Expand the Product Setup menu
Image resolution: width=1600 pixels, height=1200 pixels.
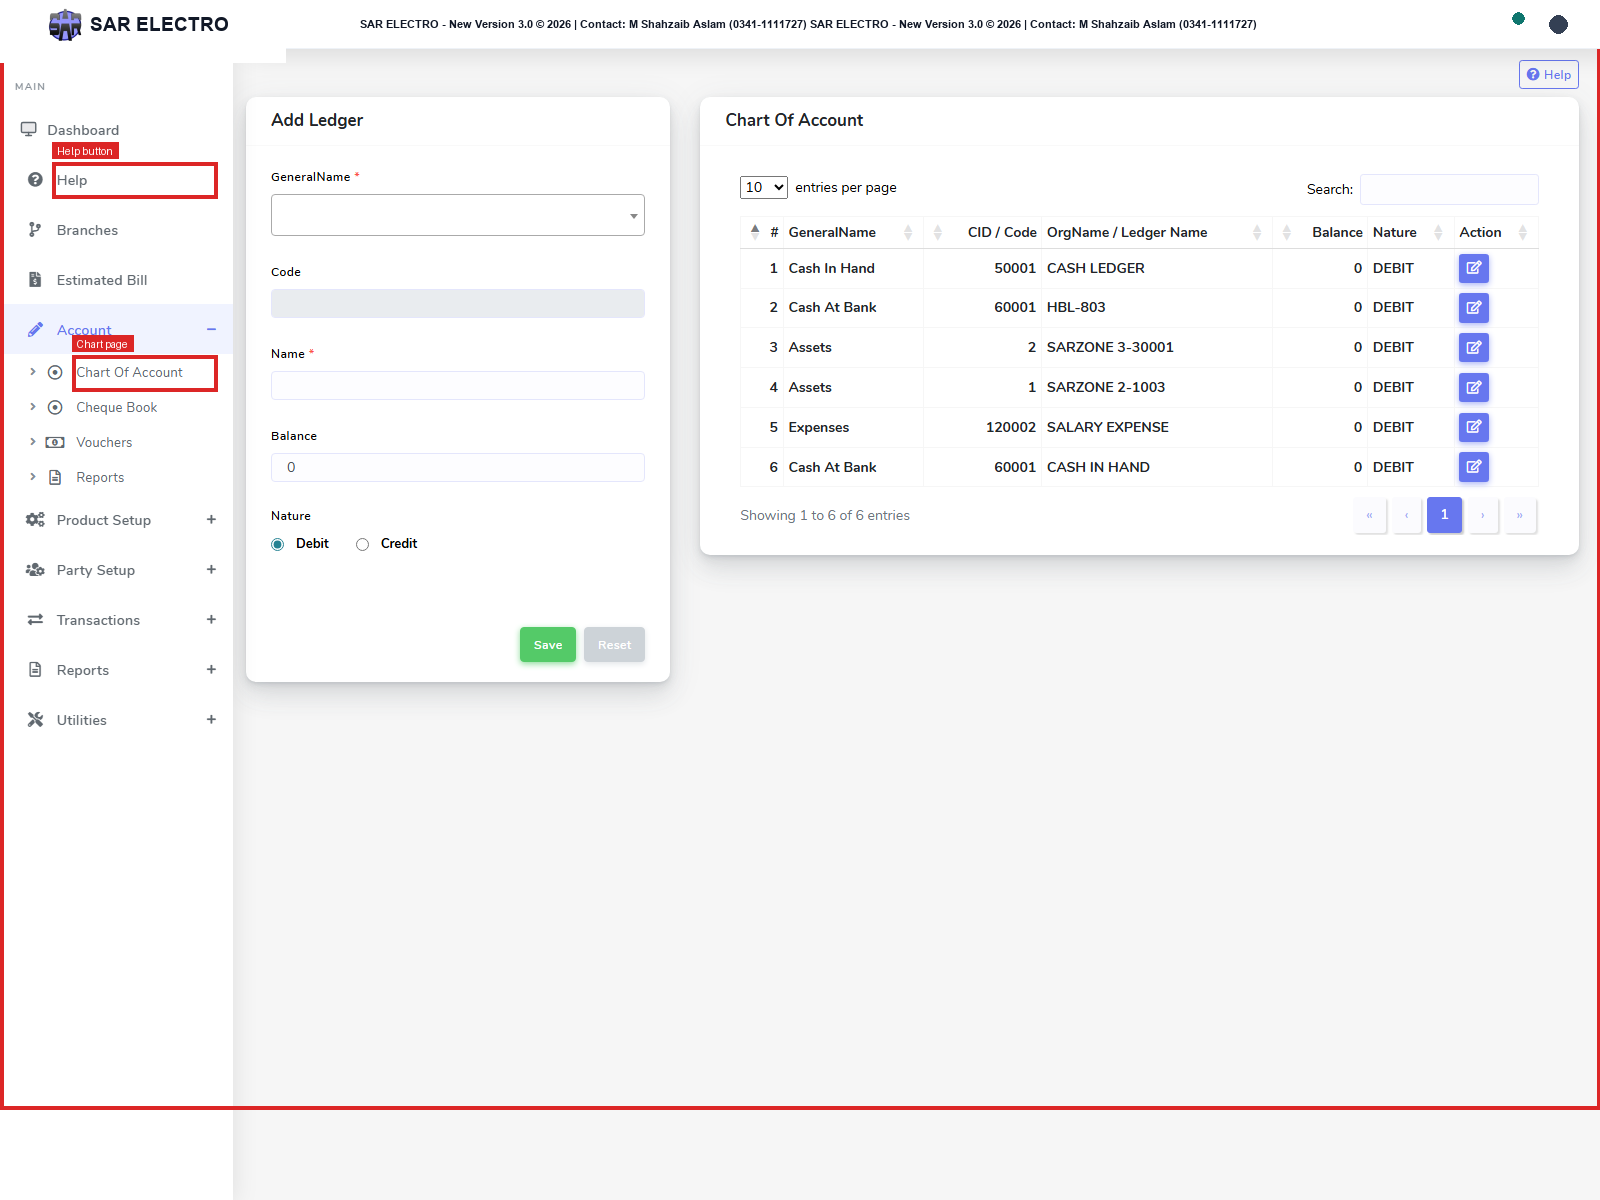point(211,519)
